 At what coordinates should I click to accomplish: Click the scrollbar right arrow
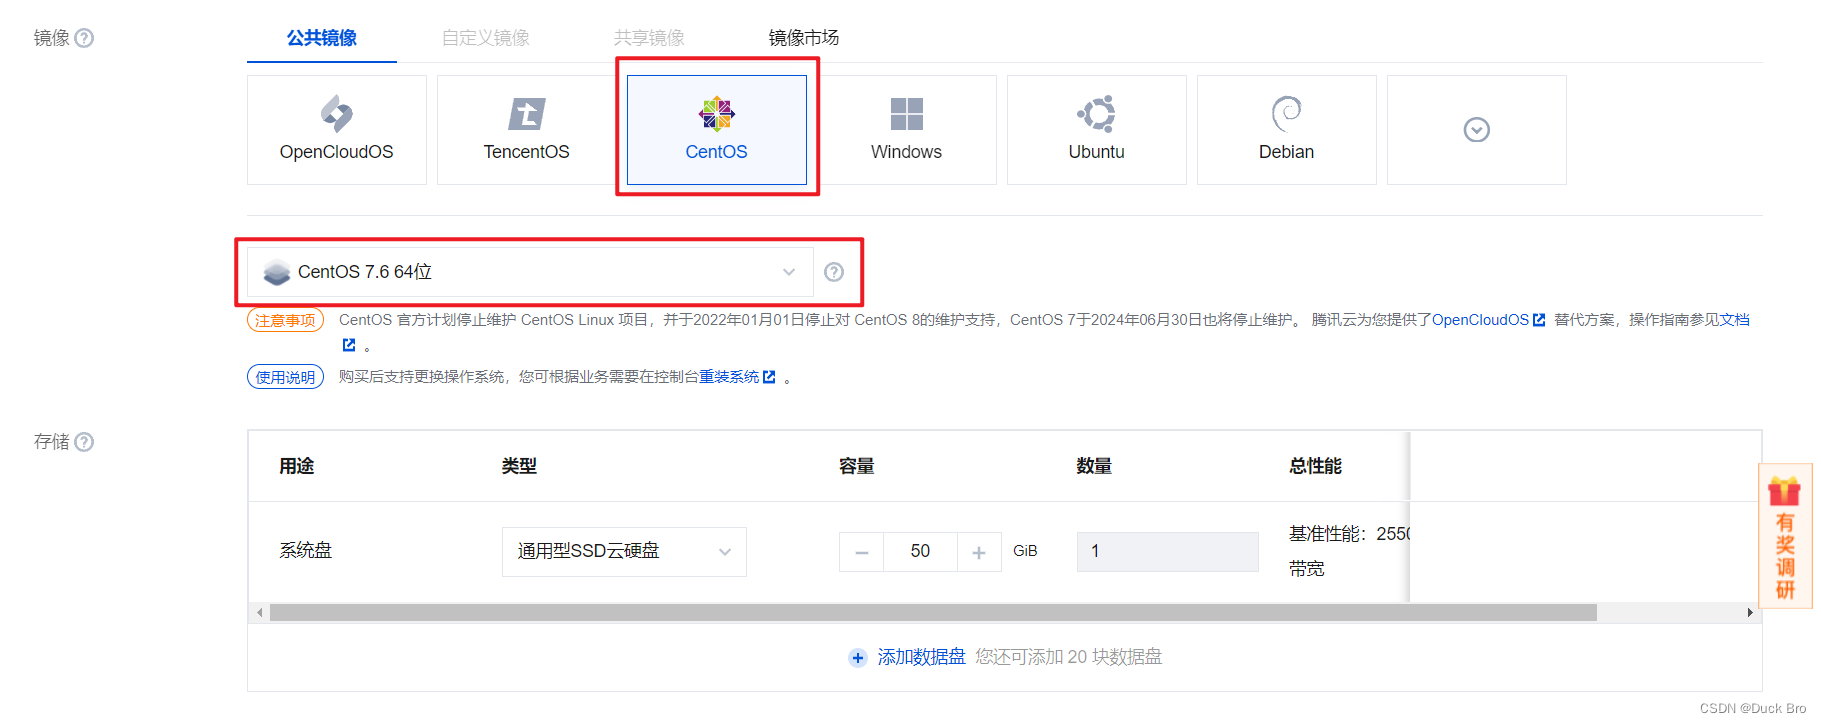(1750, 613)
